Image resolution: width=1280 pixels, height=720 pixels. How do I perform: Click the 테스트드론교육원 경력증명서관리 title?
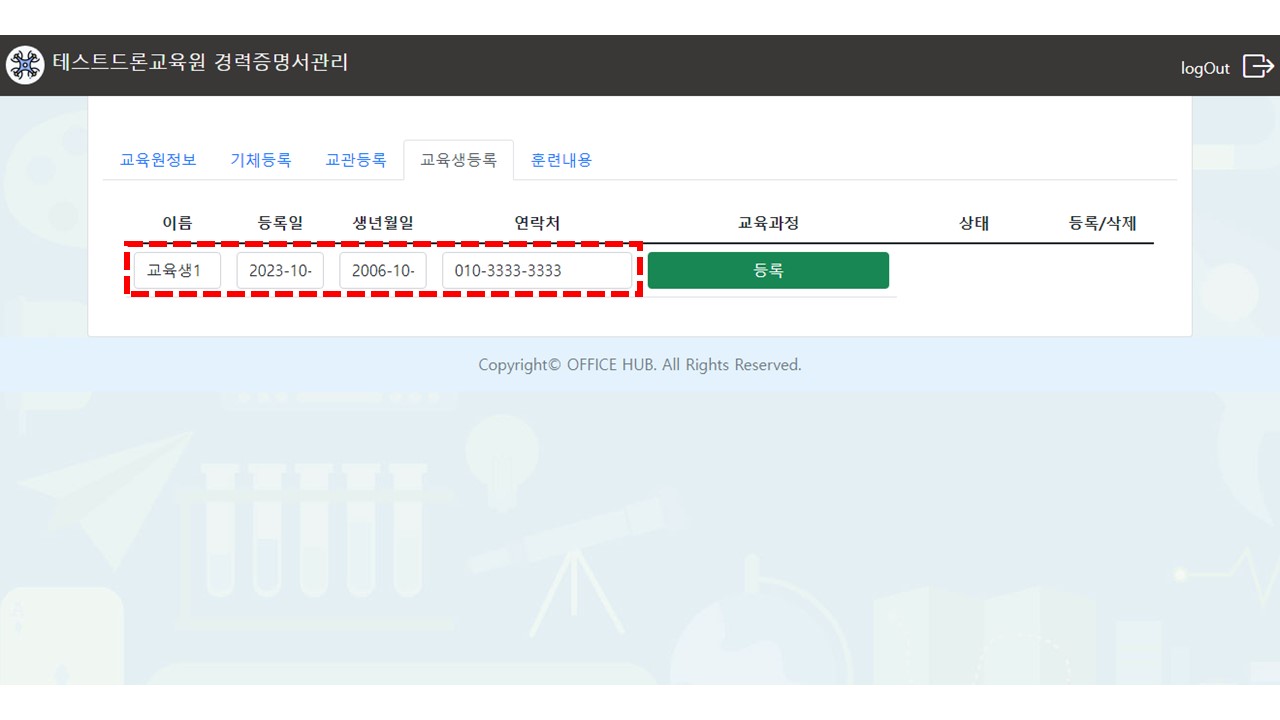coord(200,62)
